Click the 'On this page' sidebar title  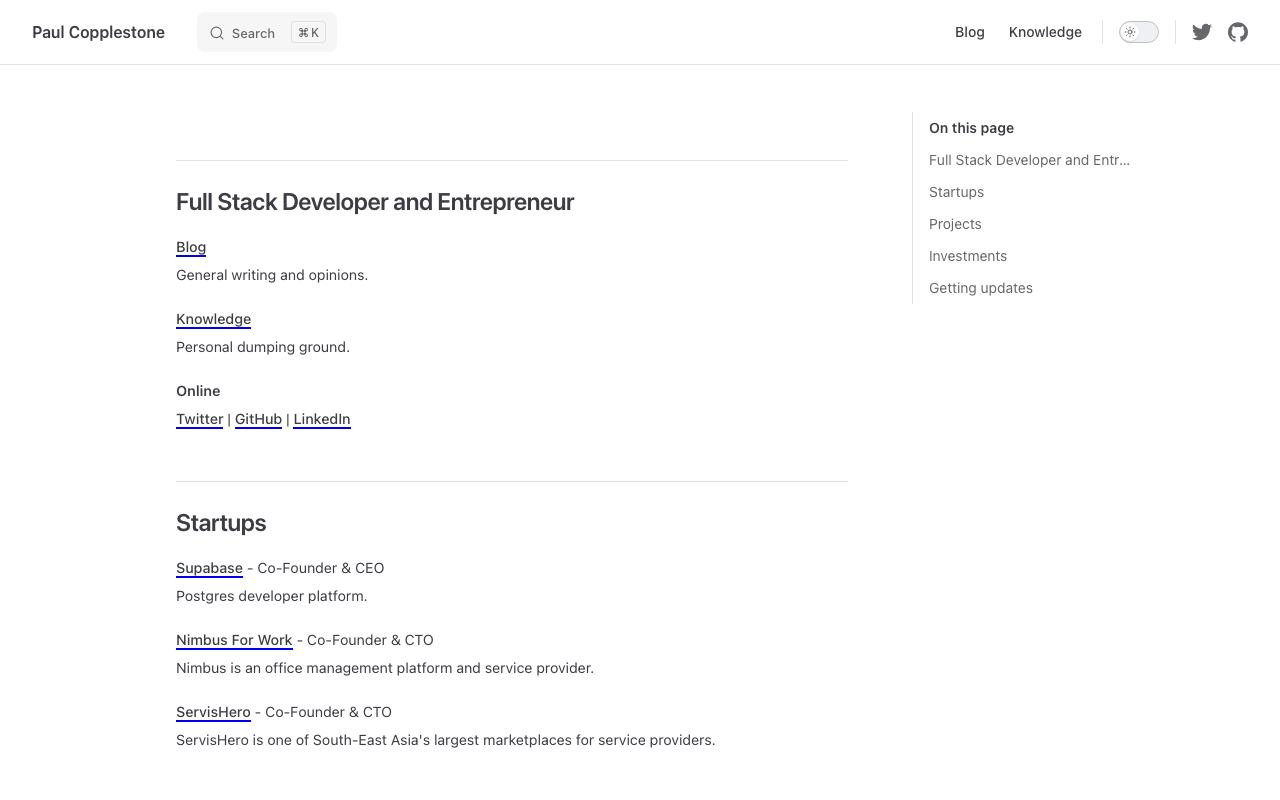pos(971,128)
